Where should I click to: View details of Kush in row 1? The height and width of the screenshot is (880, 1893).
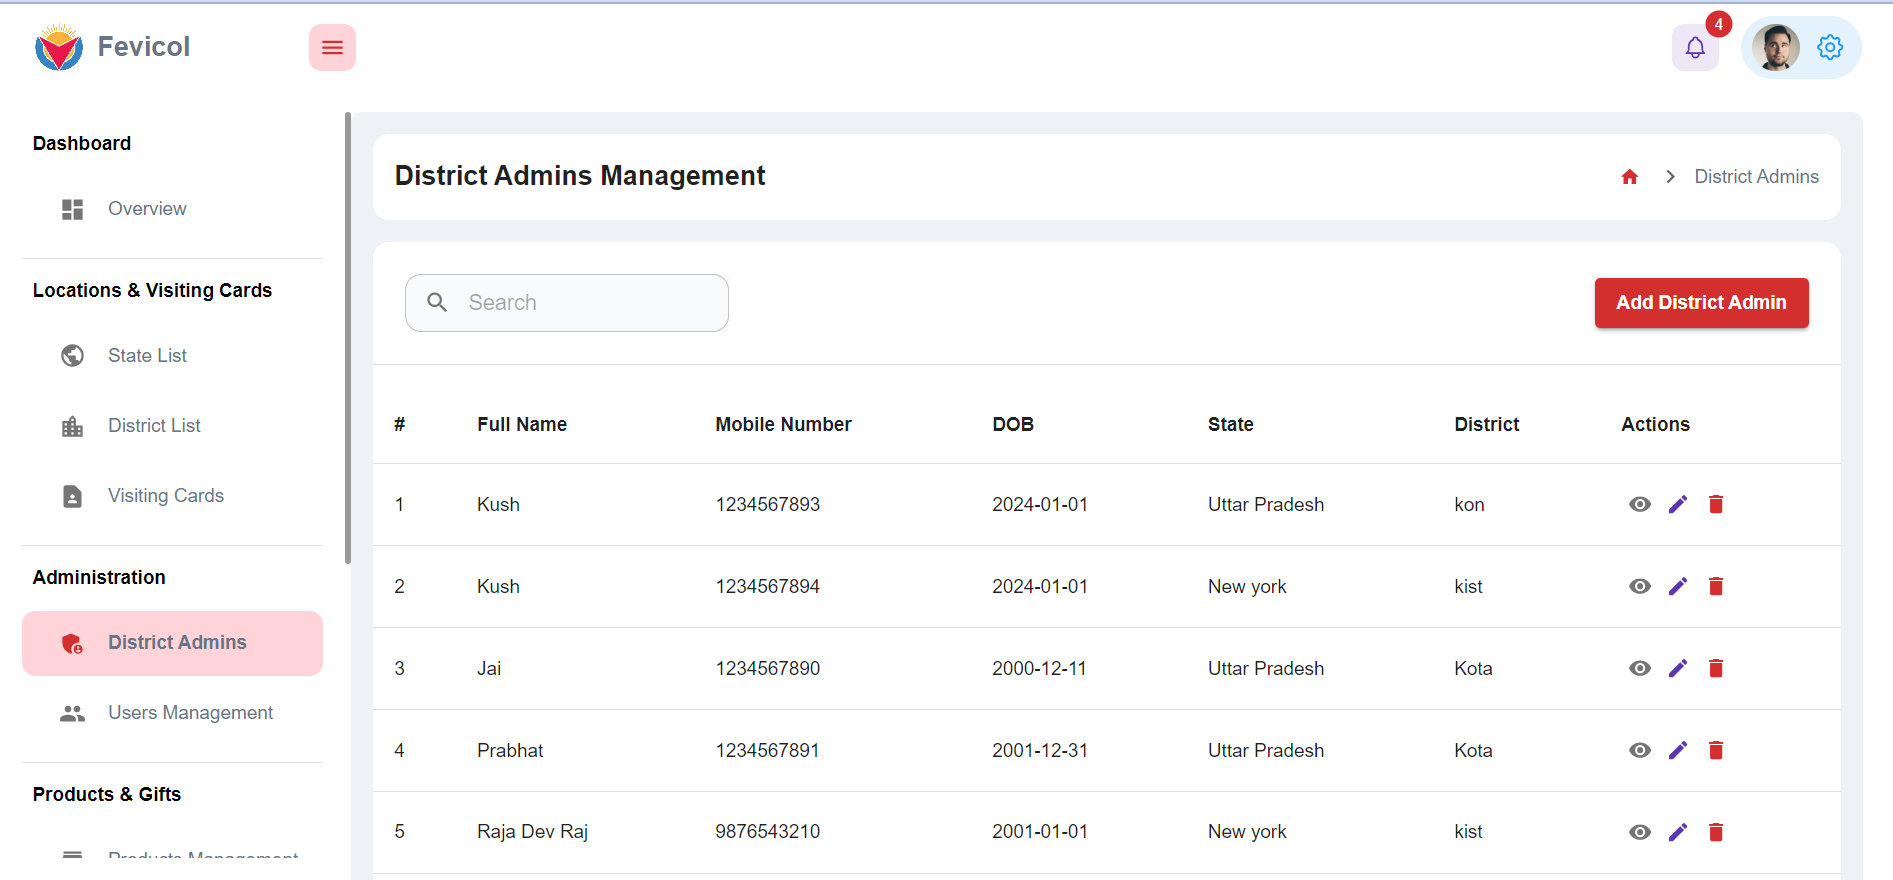click(x=1639, y=505)
